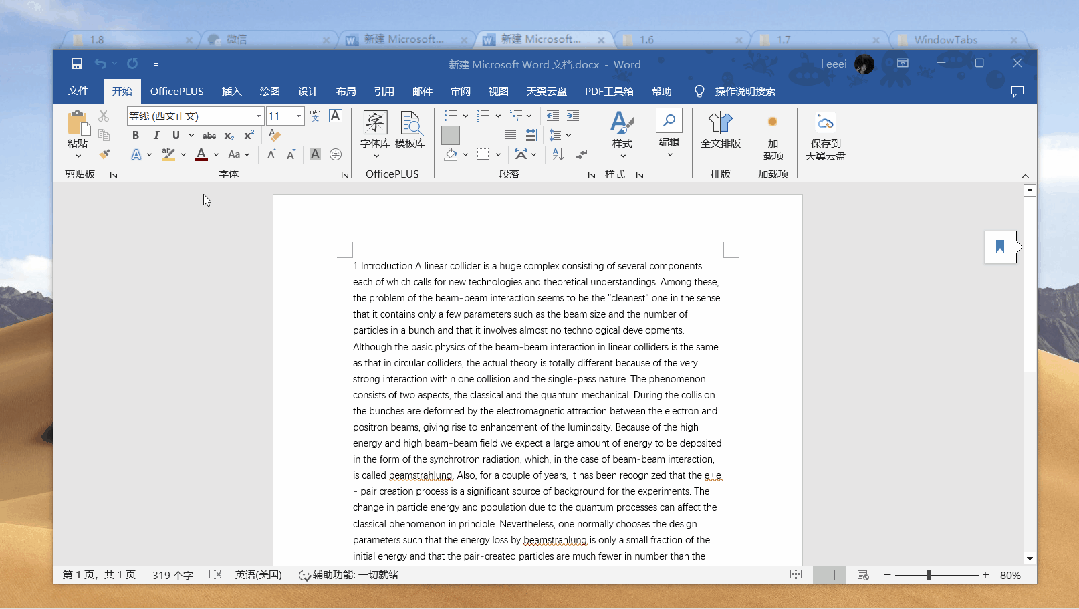Increase paragraph indent
This screenshot has width=1079, height=609.
(573, 116)
